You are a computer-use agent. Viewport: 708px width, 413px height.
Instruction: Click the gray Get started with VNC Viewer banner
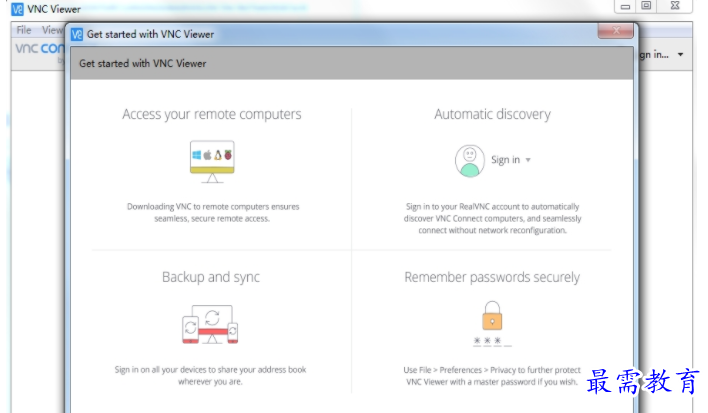tap(352, 63)
